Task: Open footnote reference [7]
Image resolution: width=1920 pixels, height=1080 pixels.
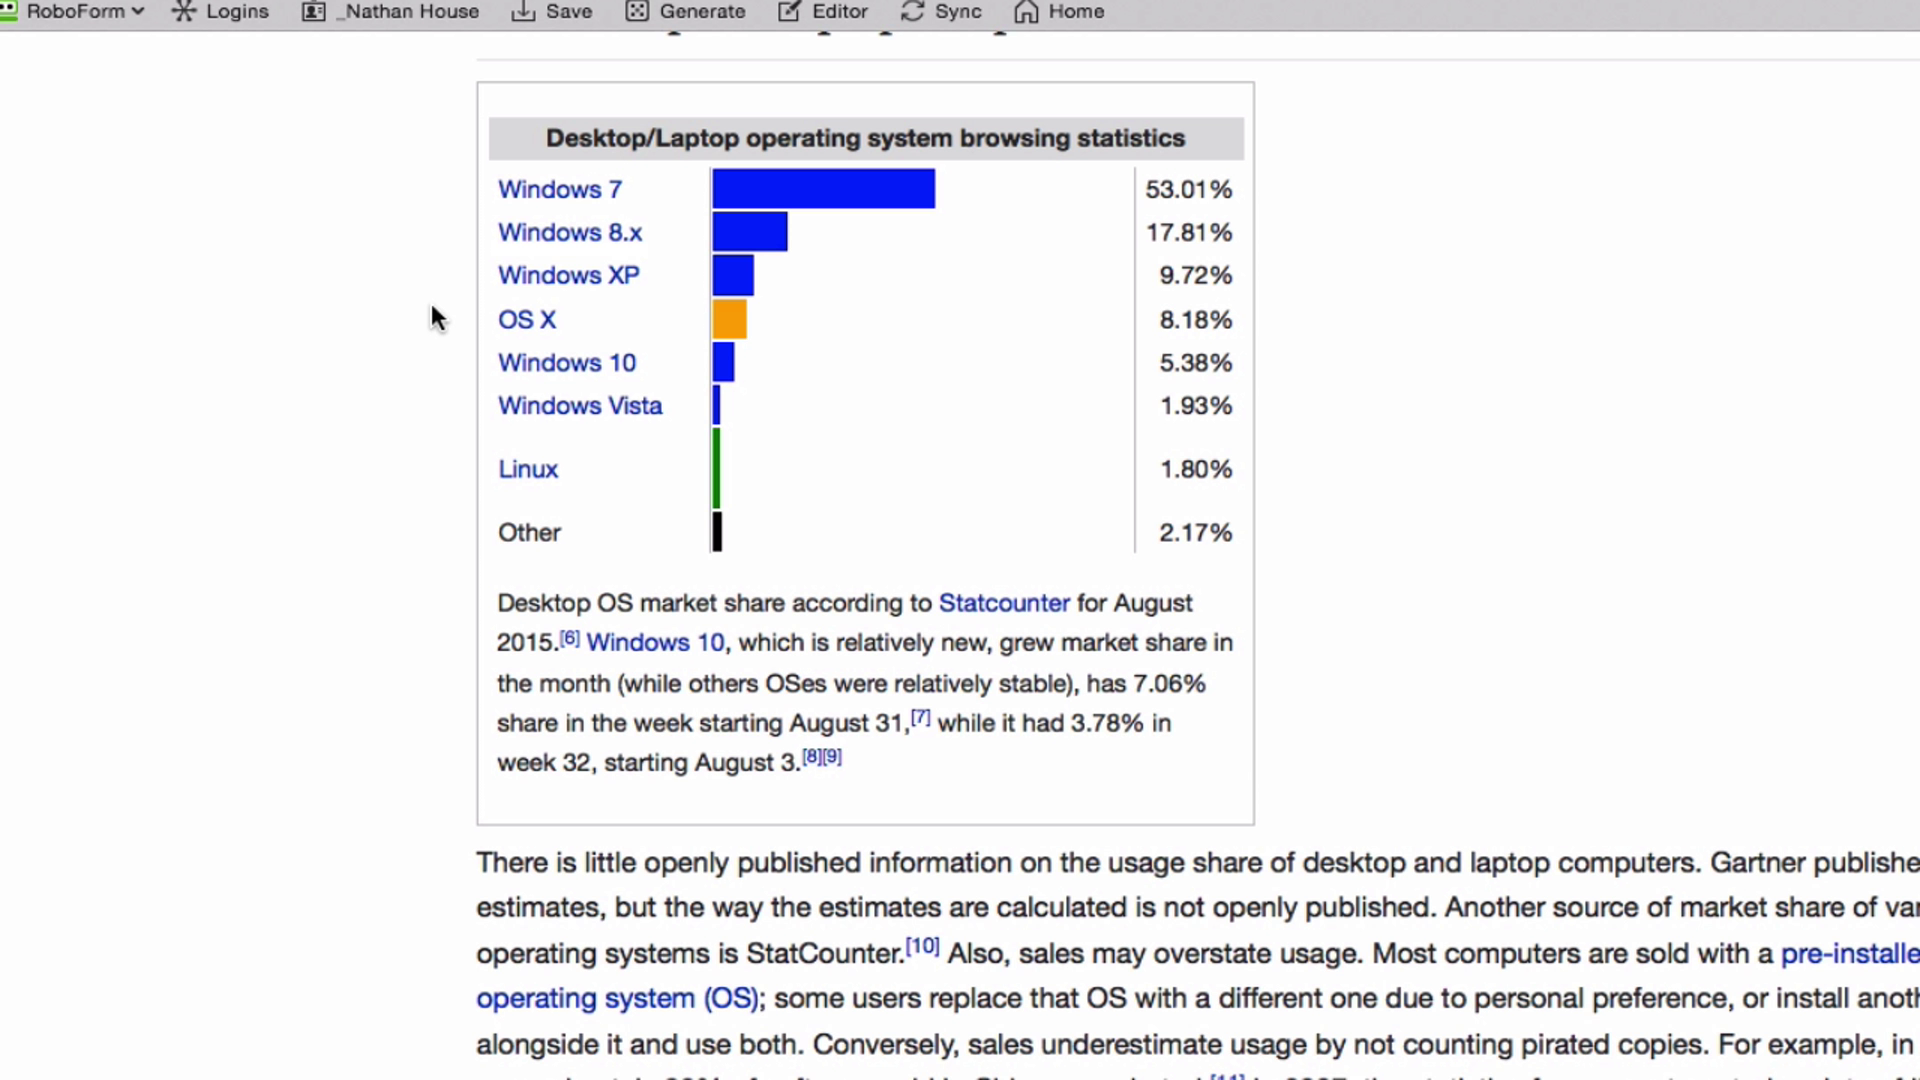Action: coord(920,718)
